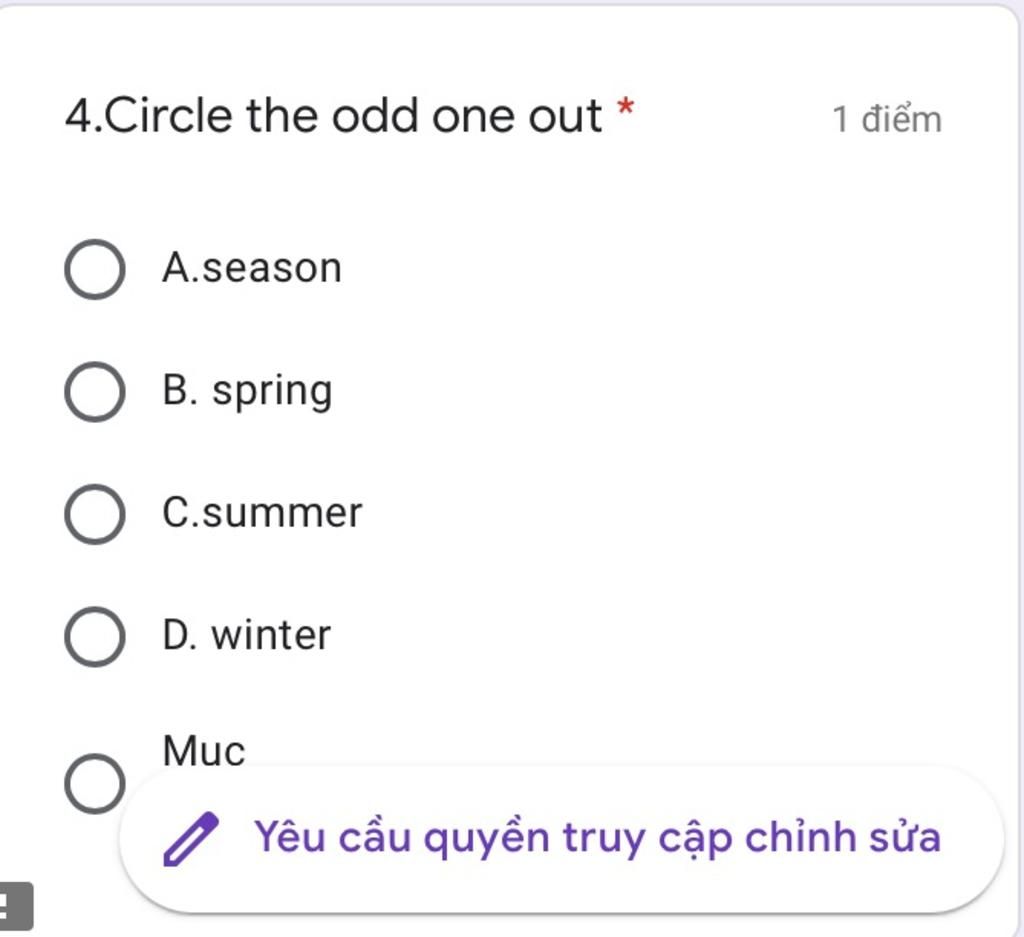Click the 'B. spring' answer label
The image size is (1024, 937).
pyautogui.click(x=248, y=391)
